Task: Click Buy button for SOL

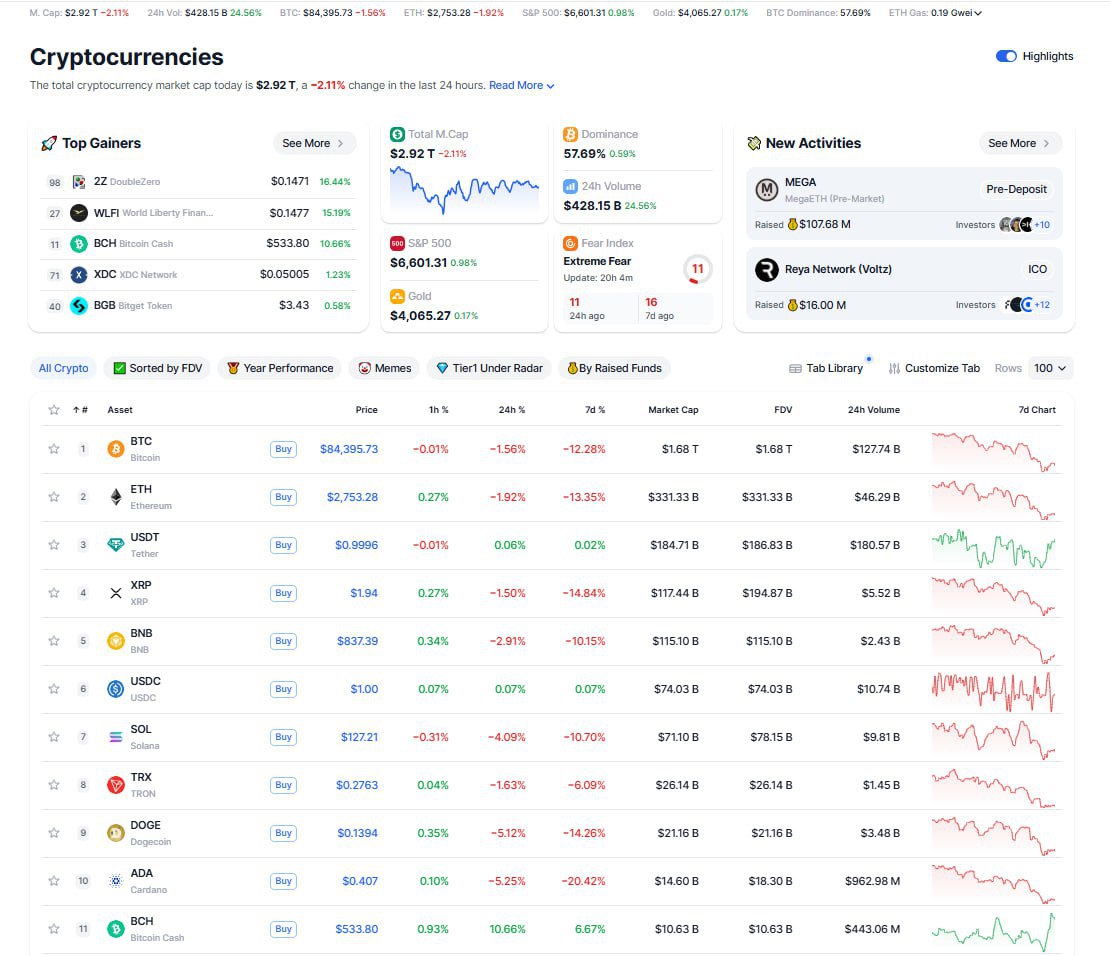Action: (283, 737)
